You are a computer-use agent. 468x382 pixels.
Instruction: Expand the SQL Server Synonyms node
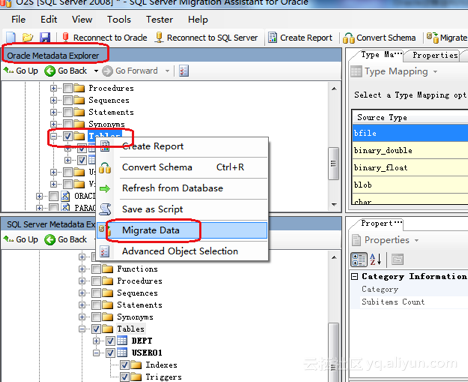pos(82,317)
